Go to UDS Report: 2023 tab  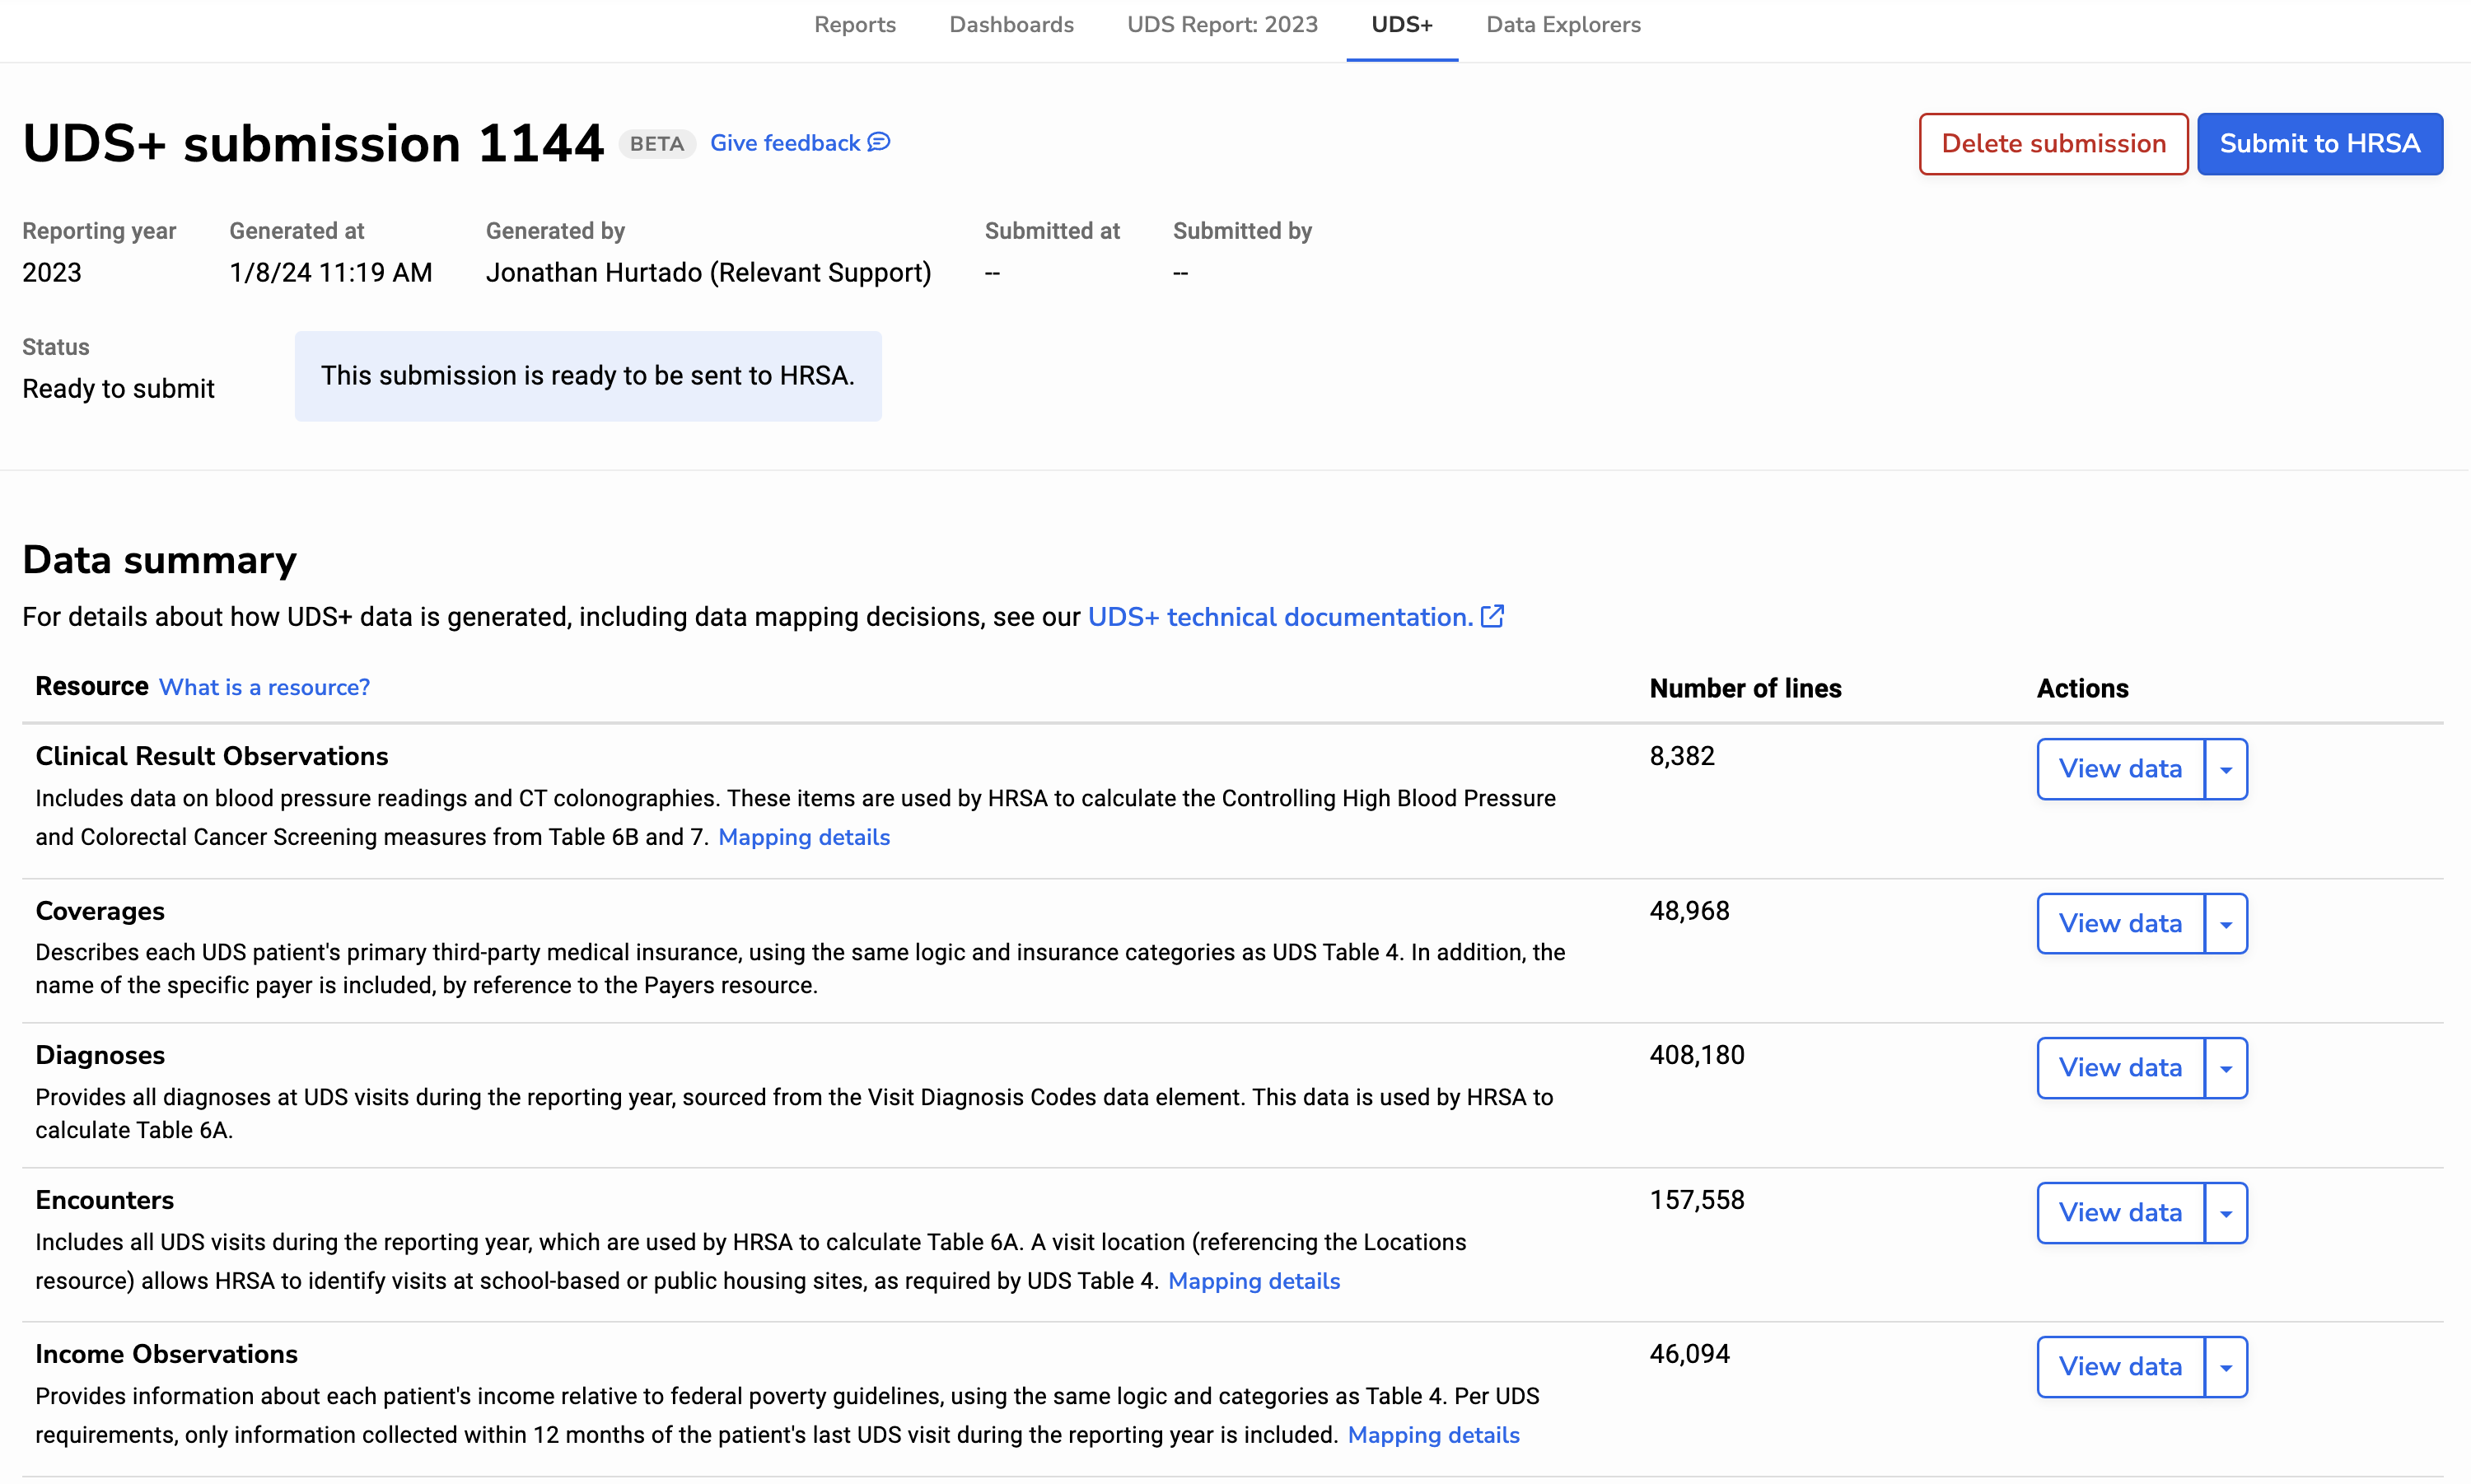pos(1222,25)
